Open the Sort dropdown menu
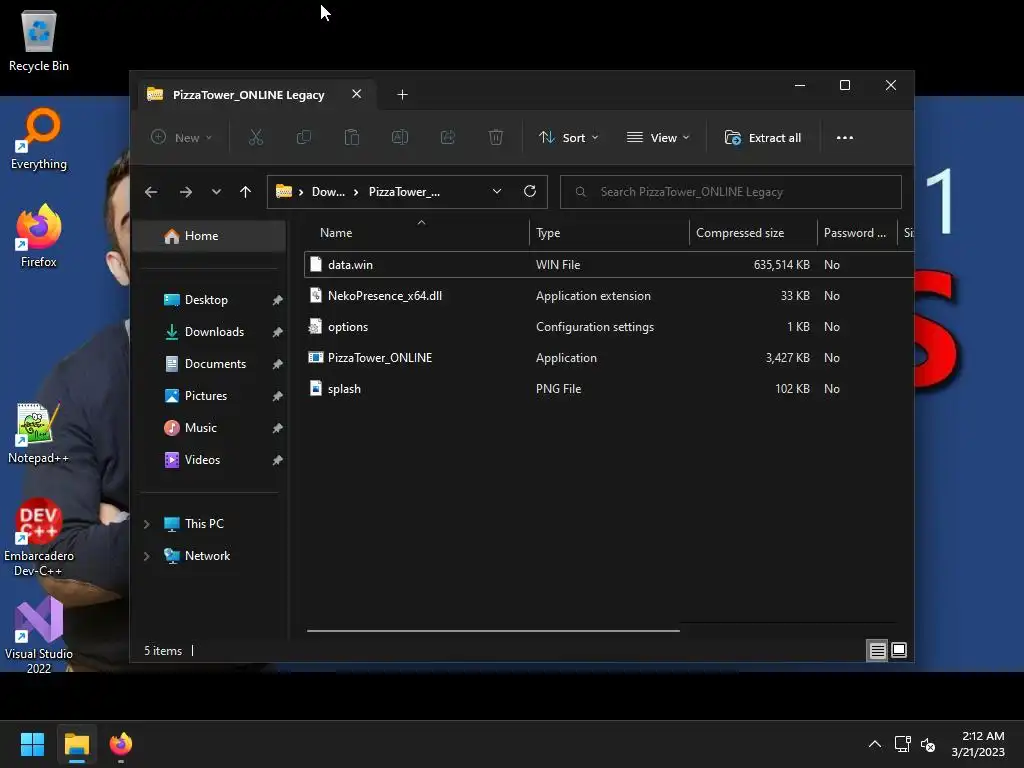Viewport: 1024px width, 768px height. [568, 138]
